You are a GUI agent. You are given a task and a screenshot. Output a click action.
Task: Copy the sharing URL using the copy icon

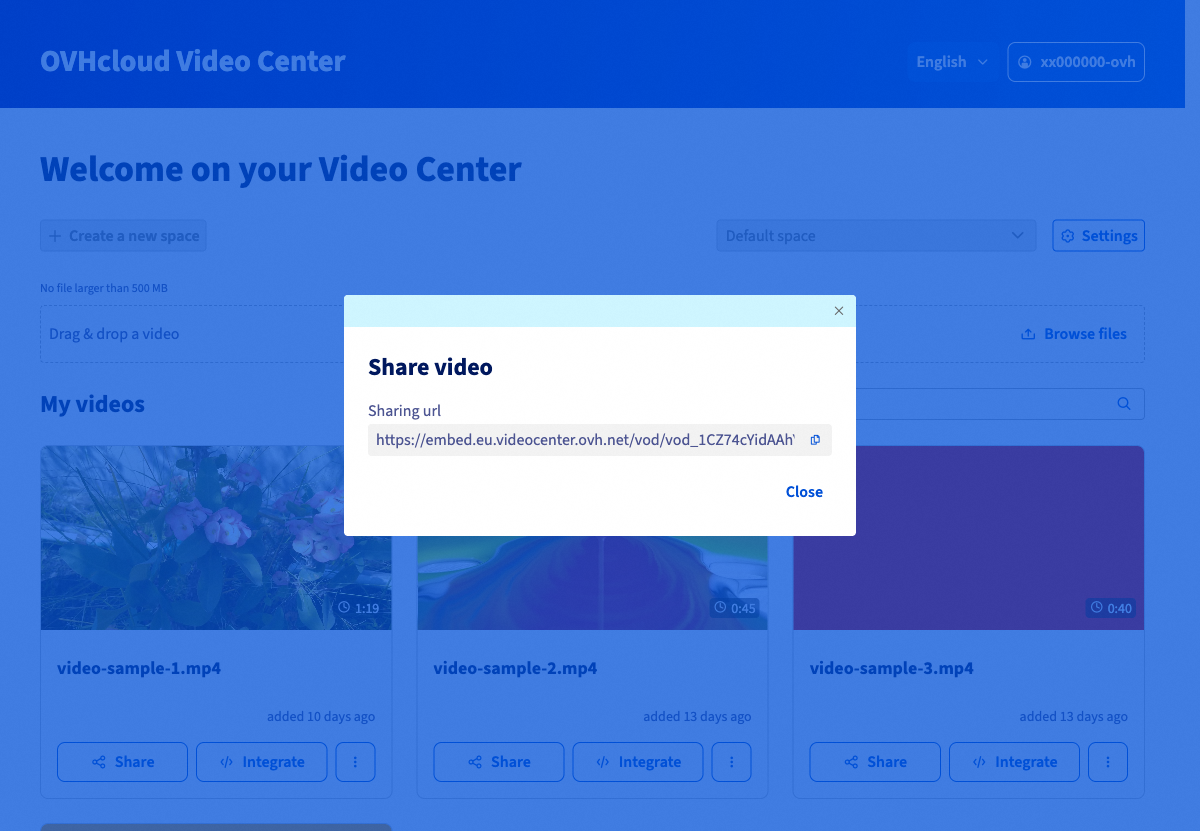click(815, 439)
